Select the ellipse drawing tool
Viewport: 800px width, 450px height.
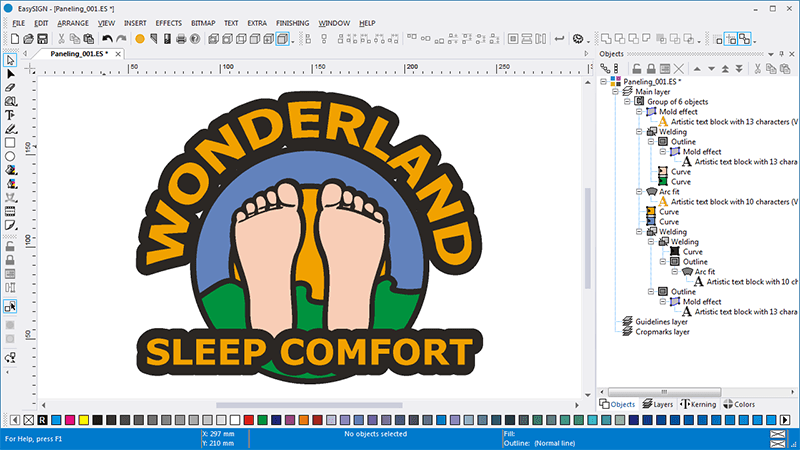click(x=10, y=156)
